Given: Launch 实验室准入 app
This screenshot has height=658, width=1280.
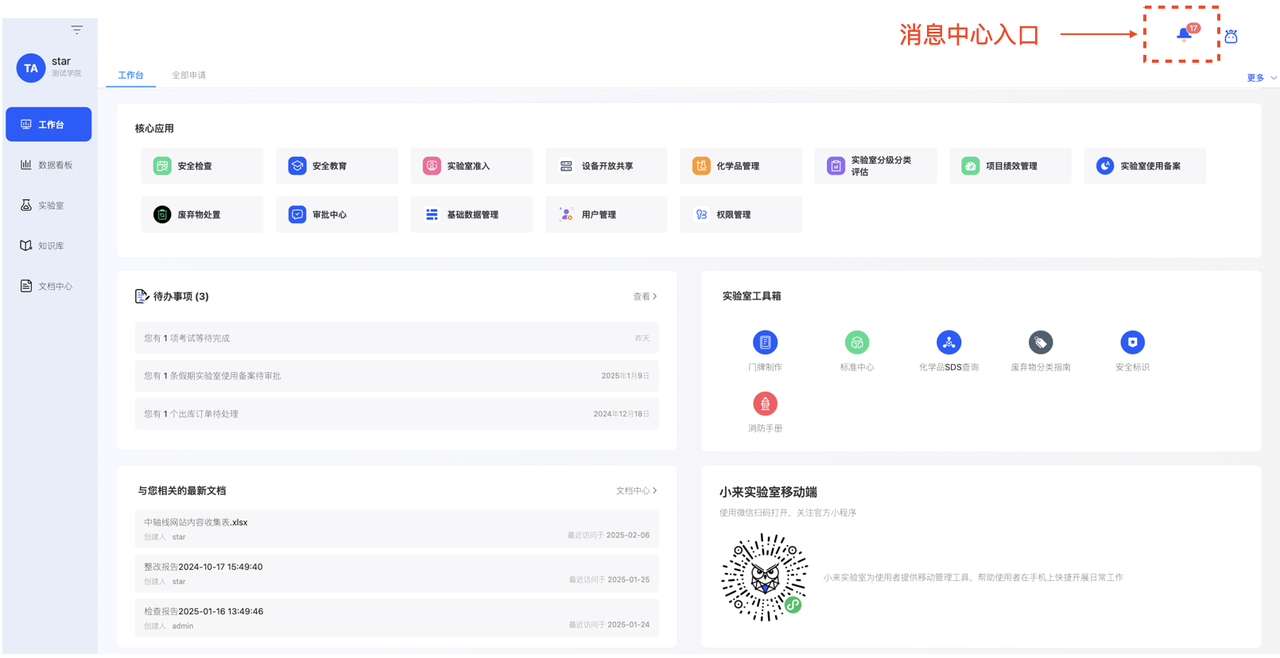Looking at the screenshot, I should coord(471,166).
